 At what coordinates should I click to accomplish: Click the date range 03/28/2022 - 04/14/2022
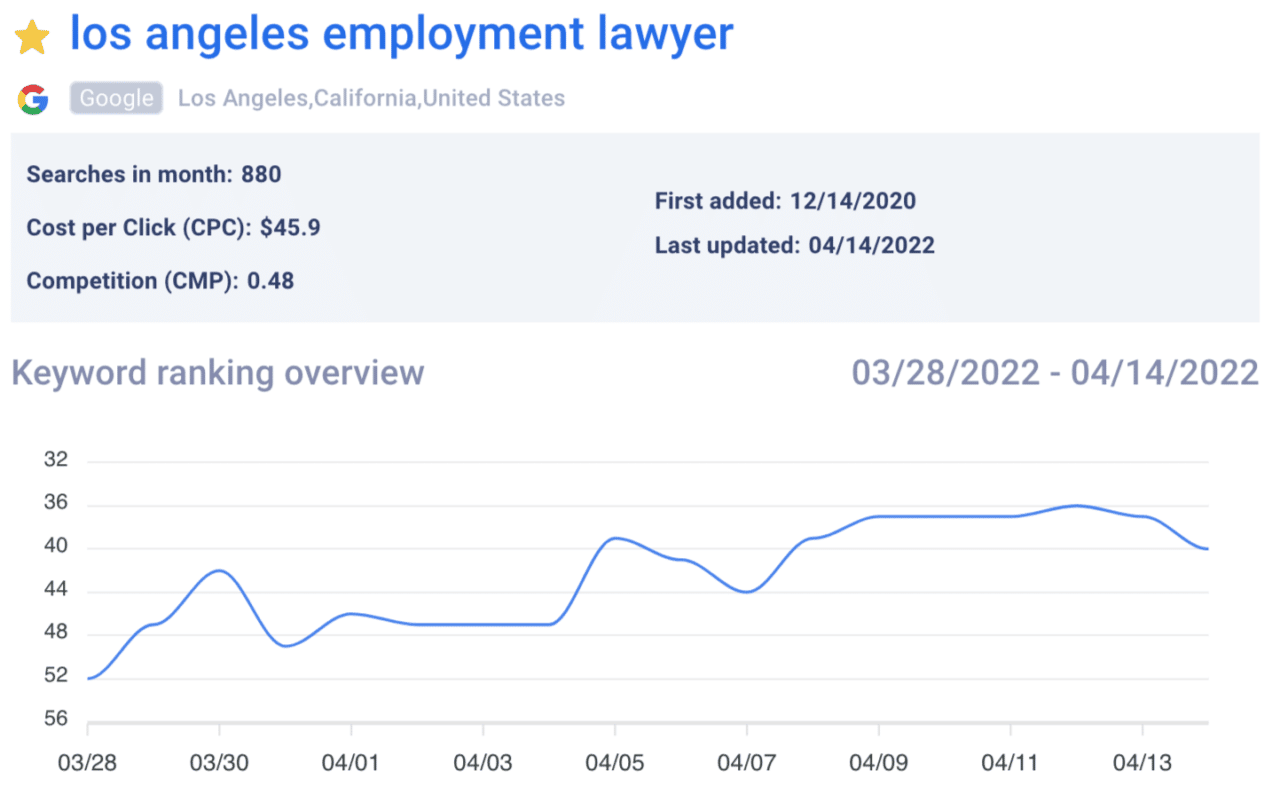(x=1055, y=373)
